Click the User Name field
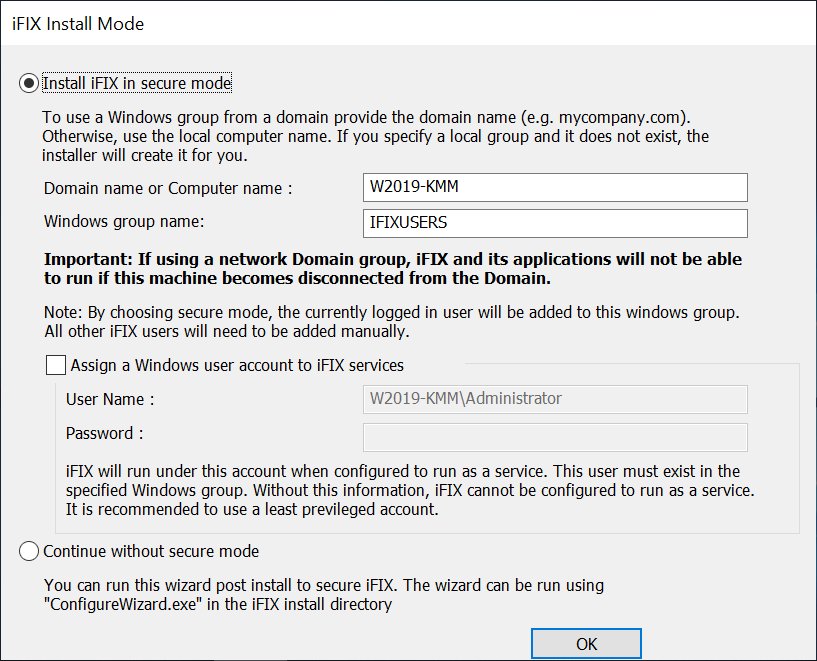This screenshot has width=817, height=661. pyautogui.click(x=555, y=400)
